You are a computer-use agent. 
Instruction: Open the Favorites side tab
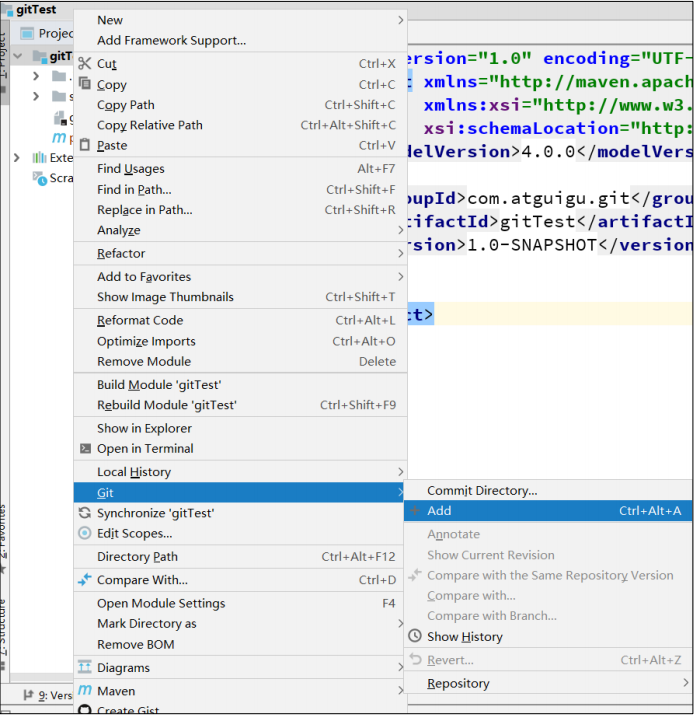pyautogui.click(x=3, y=539)
